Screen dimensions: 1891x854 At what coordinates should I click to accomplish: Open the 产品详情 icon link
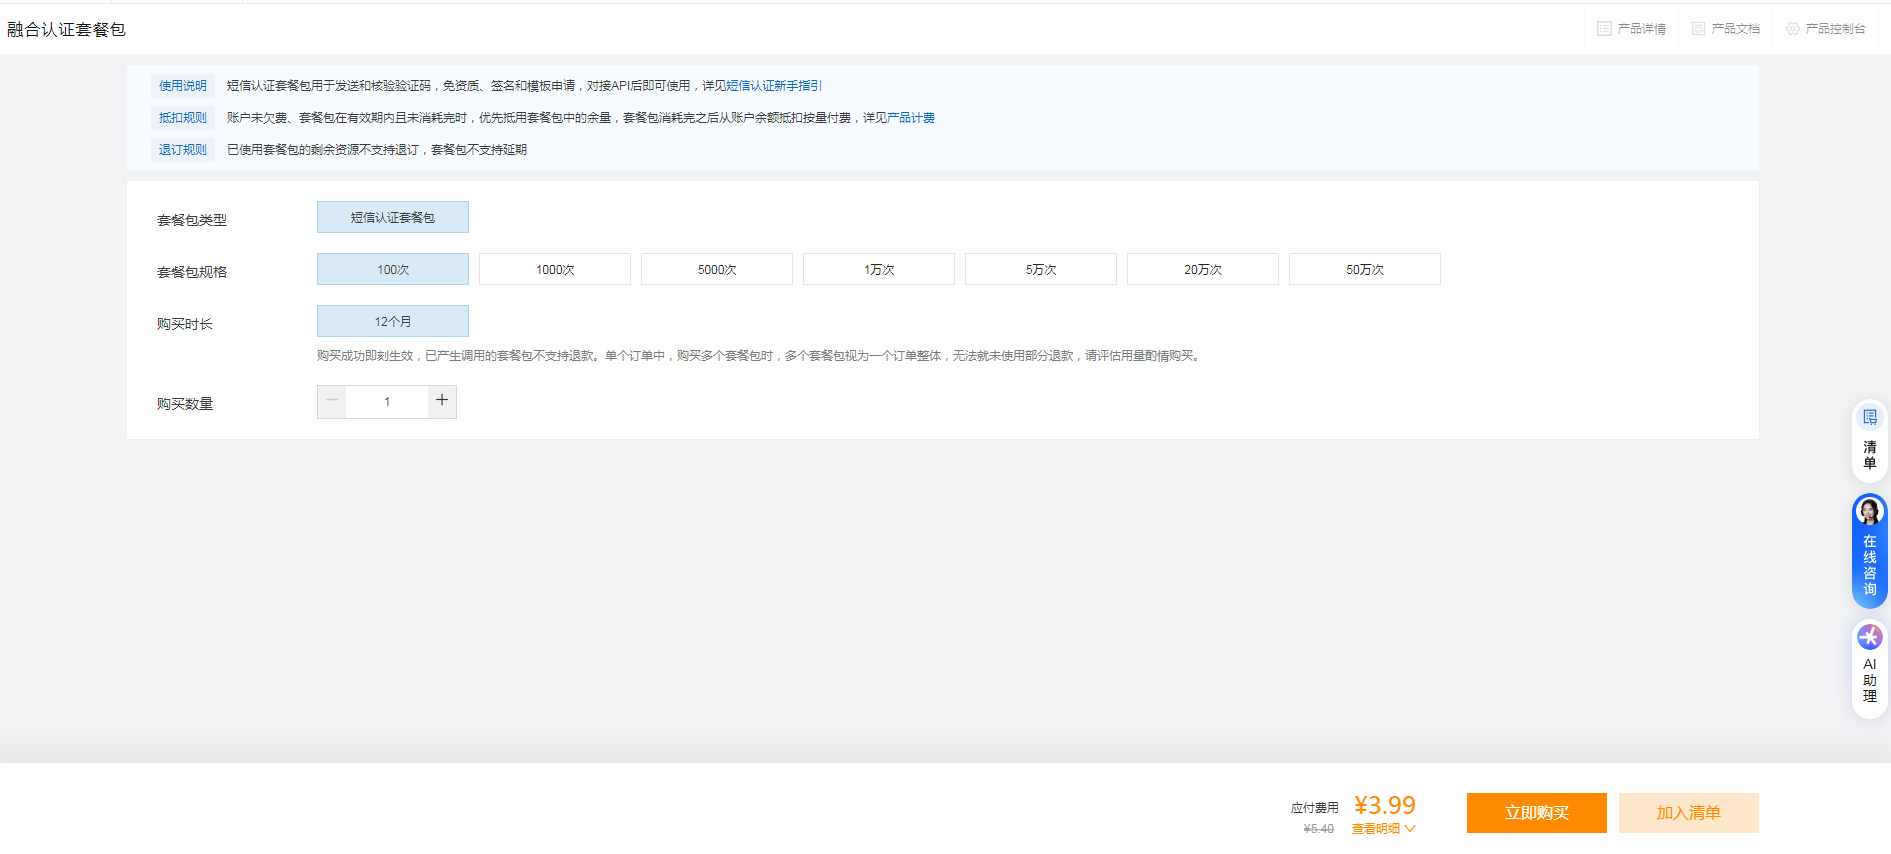click(x=1604, y=29)
